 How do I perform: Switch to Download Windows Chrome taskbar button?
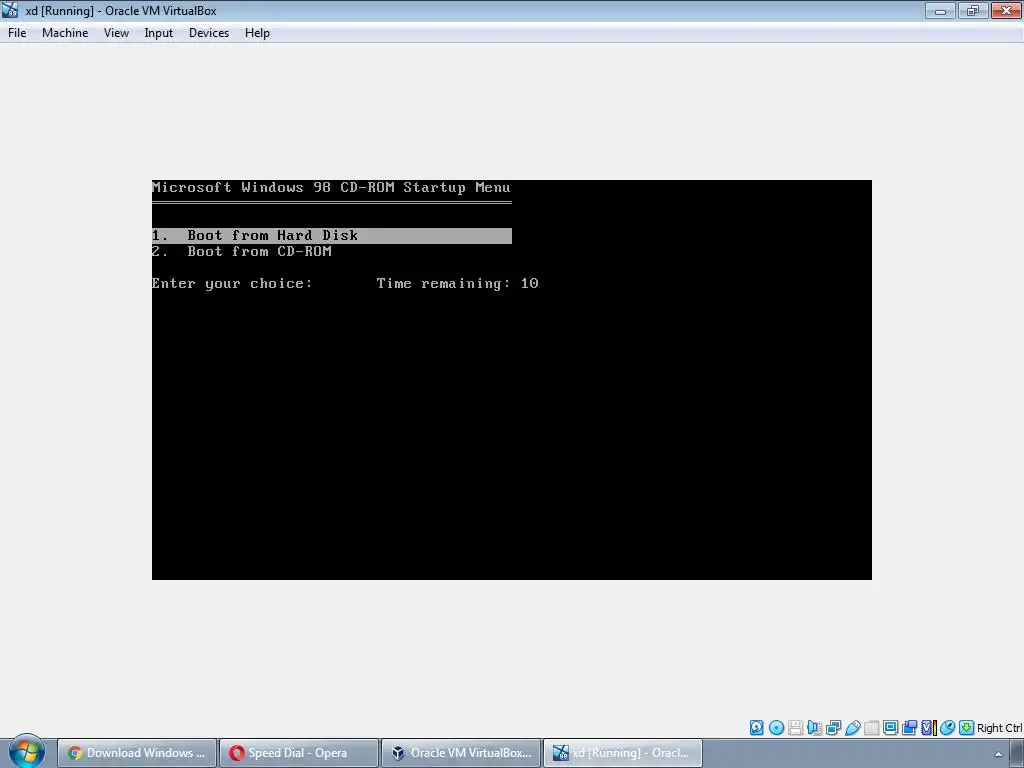point(136,753)
